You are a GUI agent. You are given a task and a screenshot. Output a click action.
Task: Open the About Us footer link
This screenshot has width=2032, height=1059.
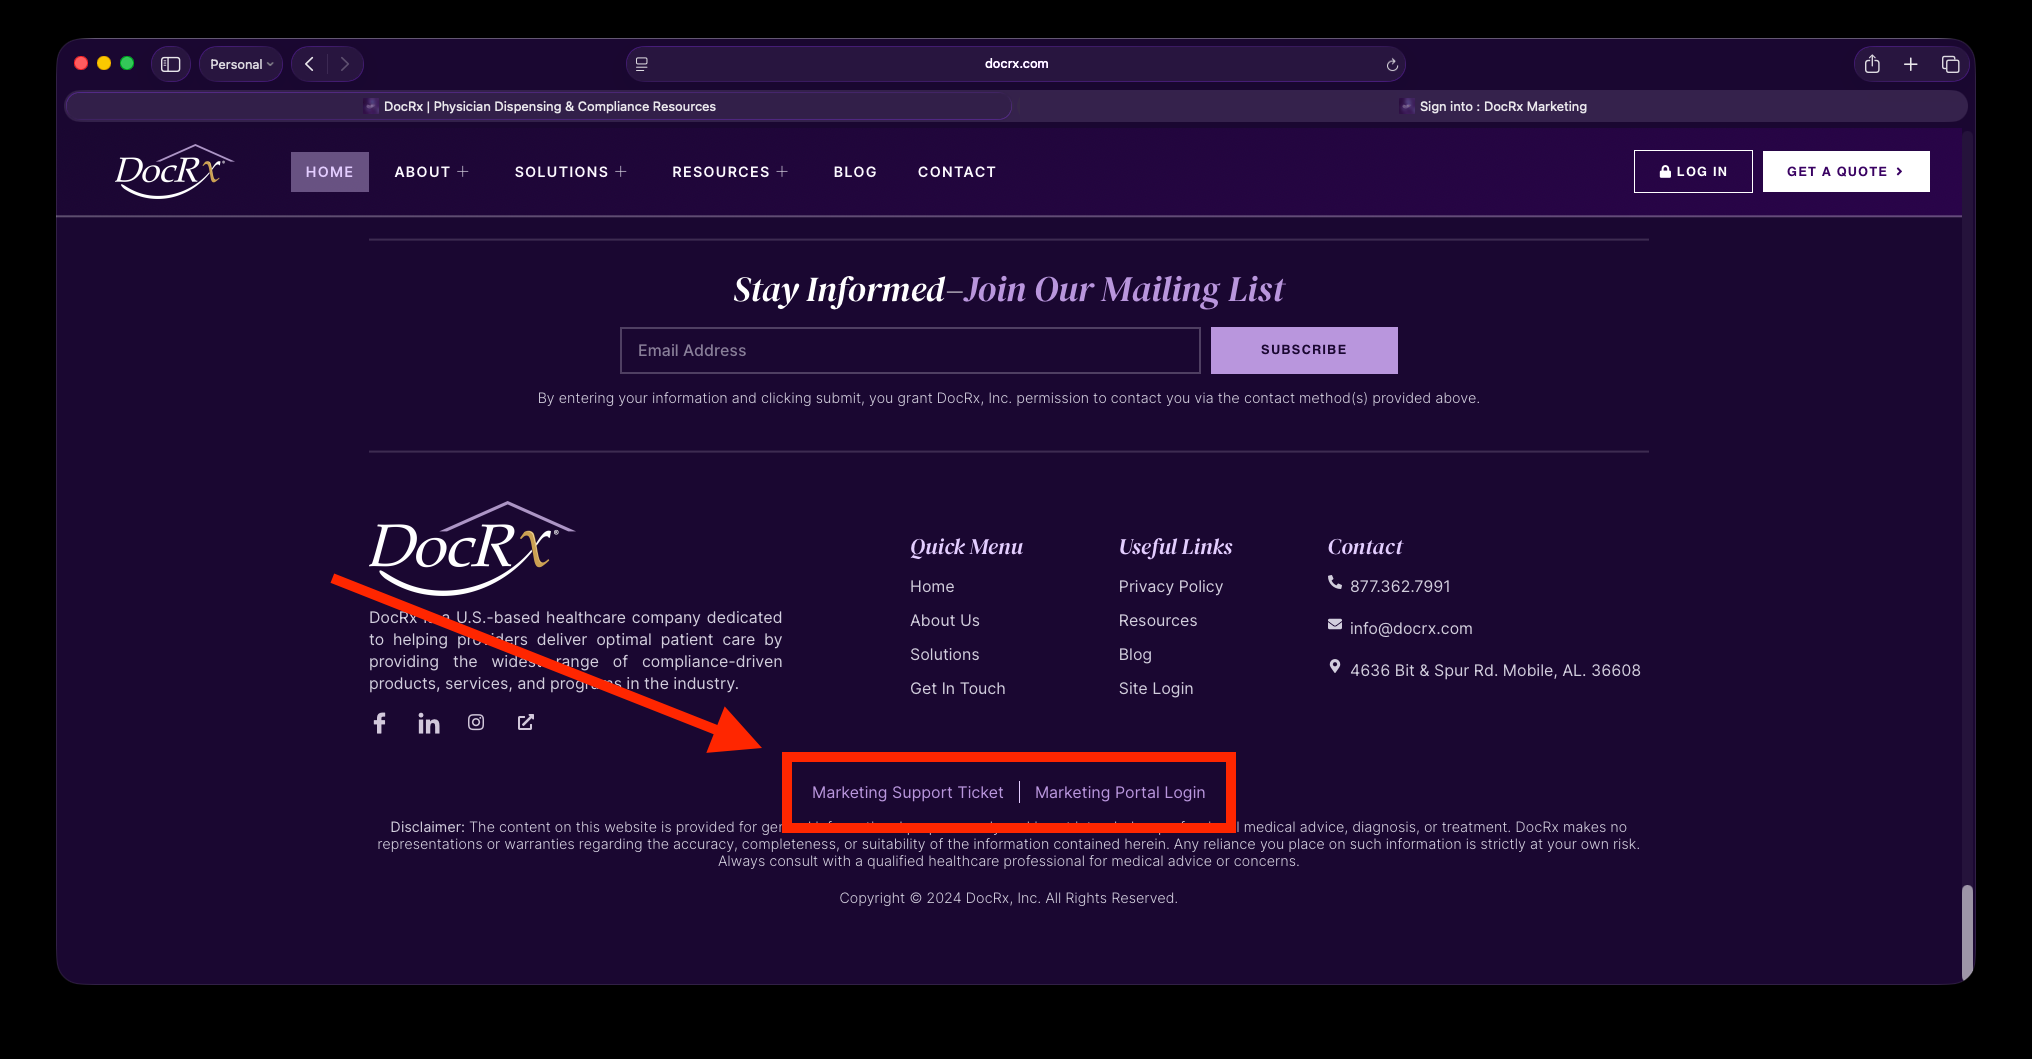click(x=945, y=620)
